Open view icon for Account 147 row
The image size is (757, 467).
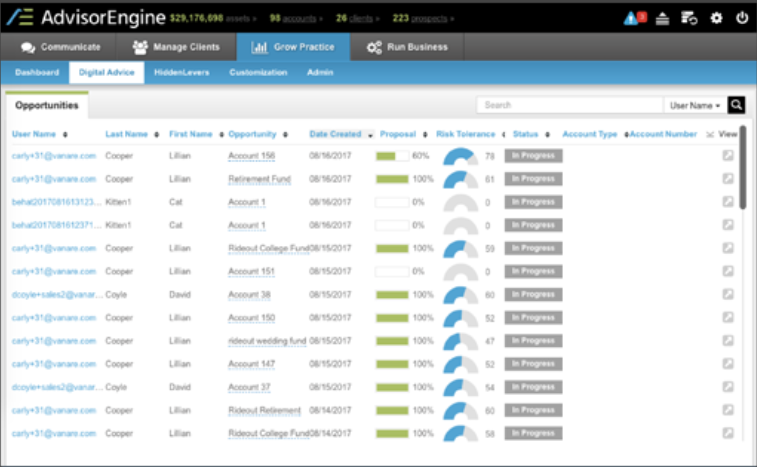coord(728,364)
